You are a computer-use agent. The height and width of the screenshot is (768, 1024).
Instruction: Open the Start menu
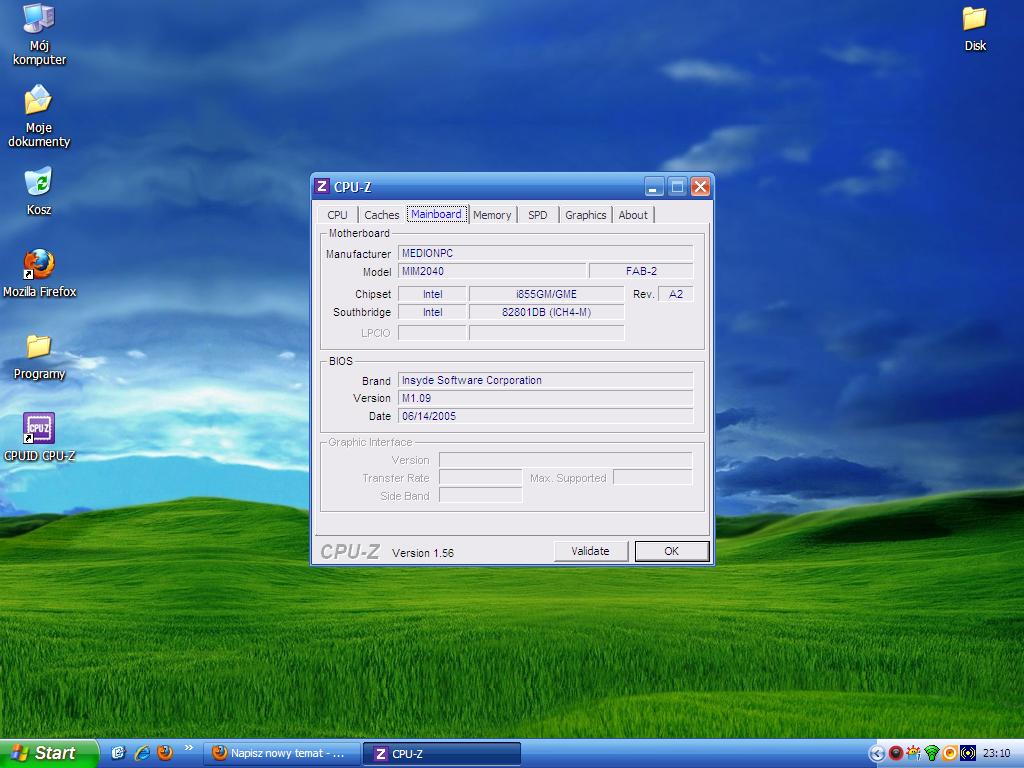(x=49, y=754)
